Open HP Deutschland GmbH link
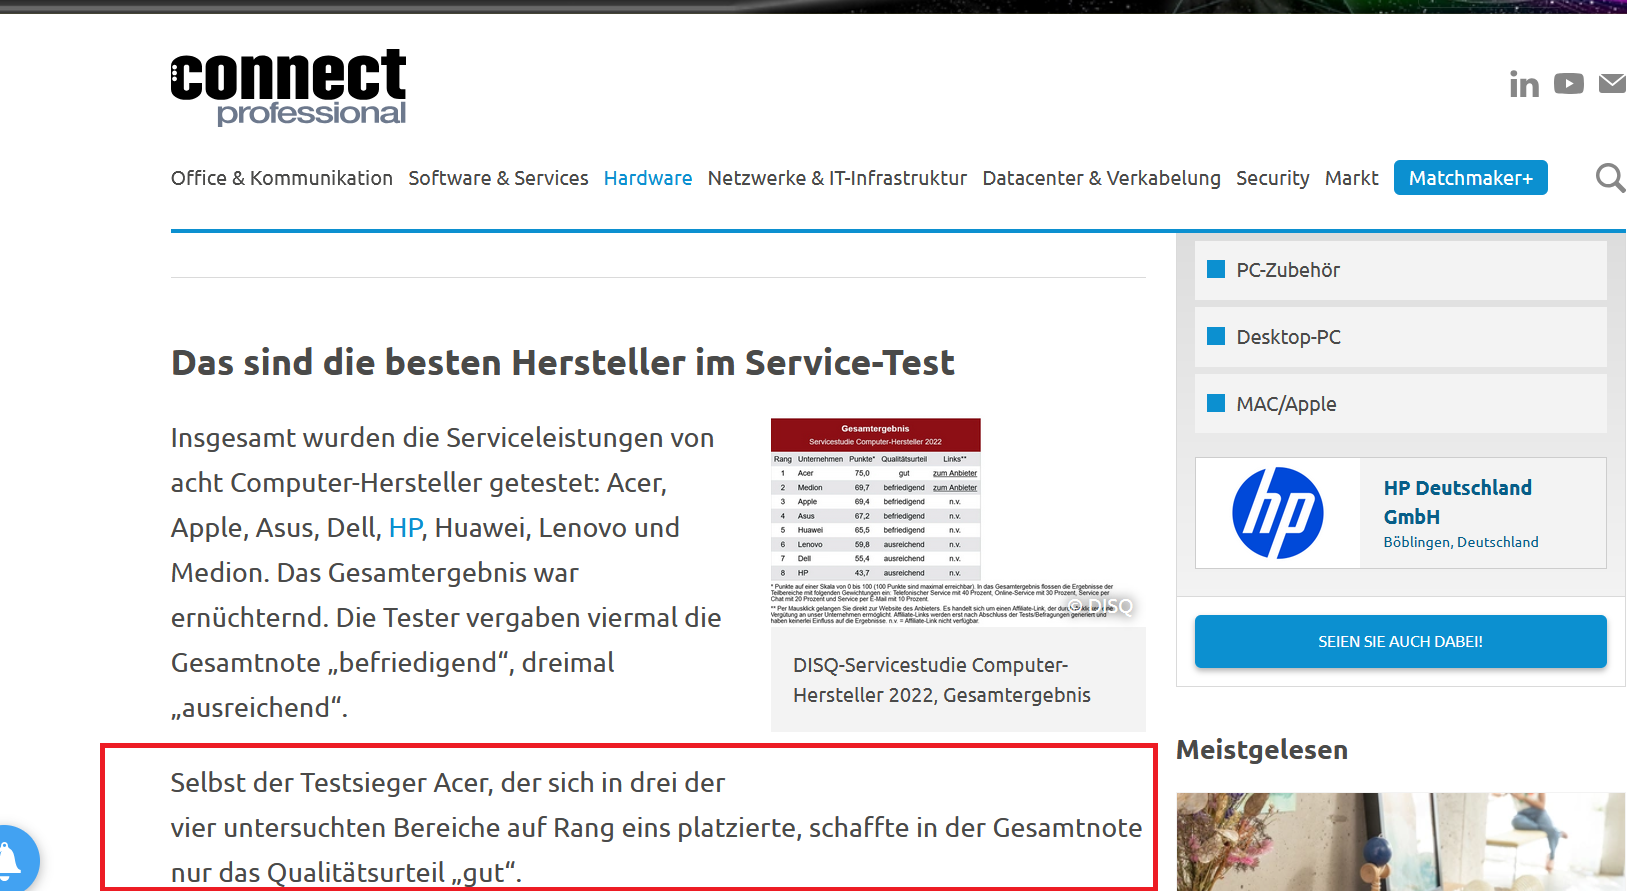Viewport: 1627px width, 891px height. (x=1457, y=502)
